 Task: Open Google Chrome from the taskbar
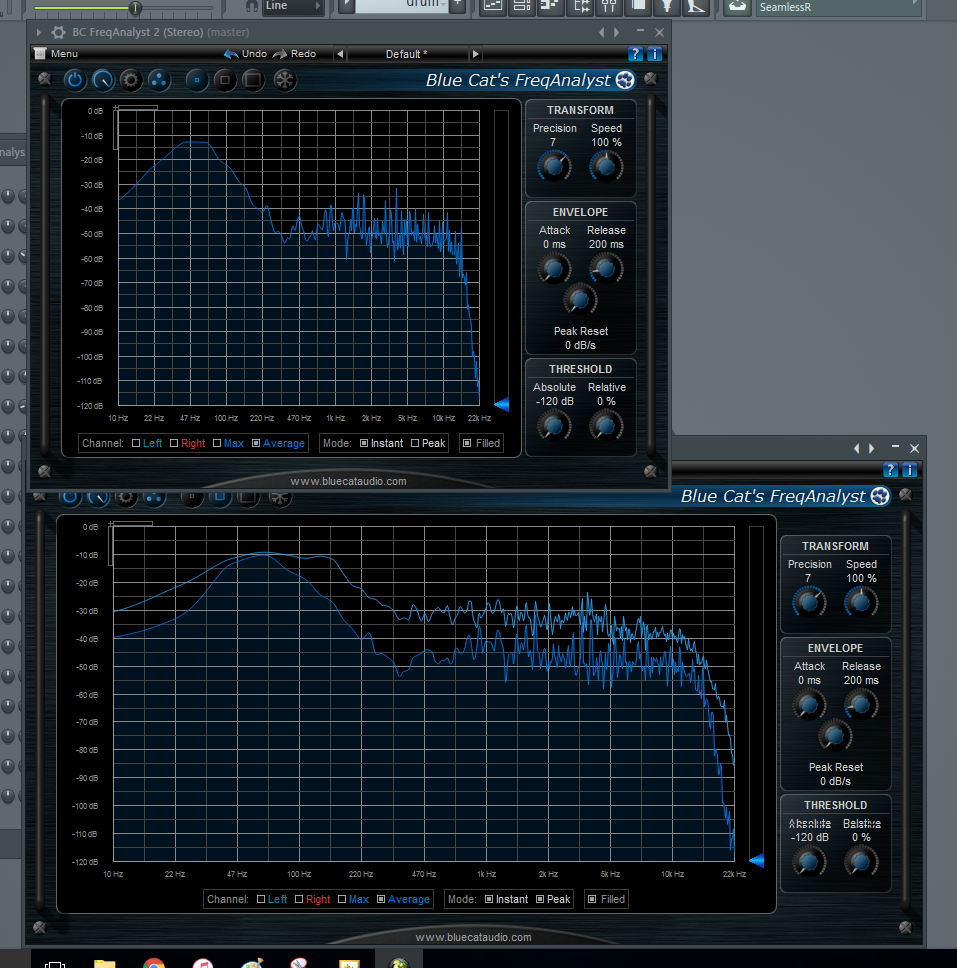tap(154, 963)
